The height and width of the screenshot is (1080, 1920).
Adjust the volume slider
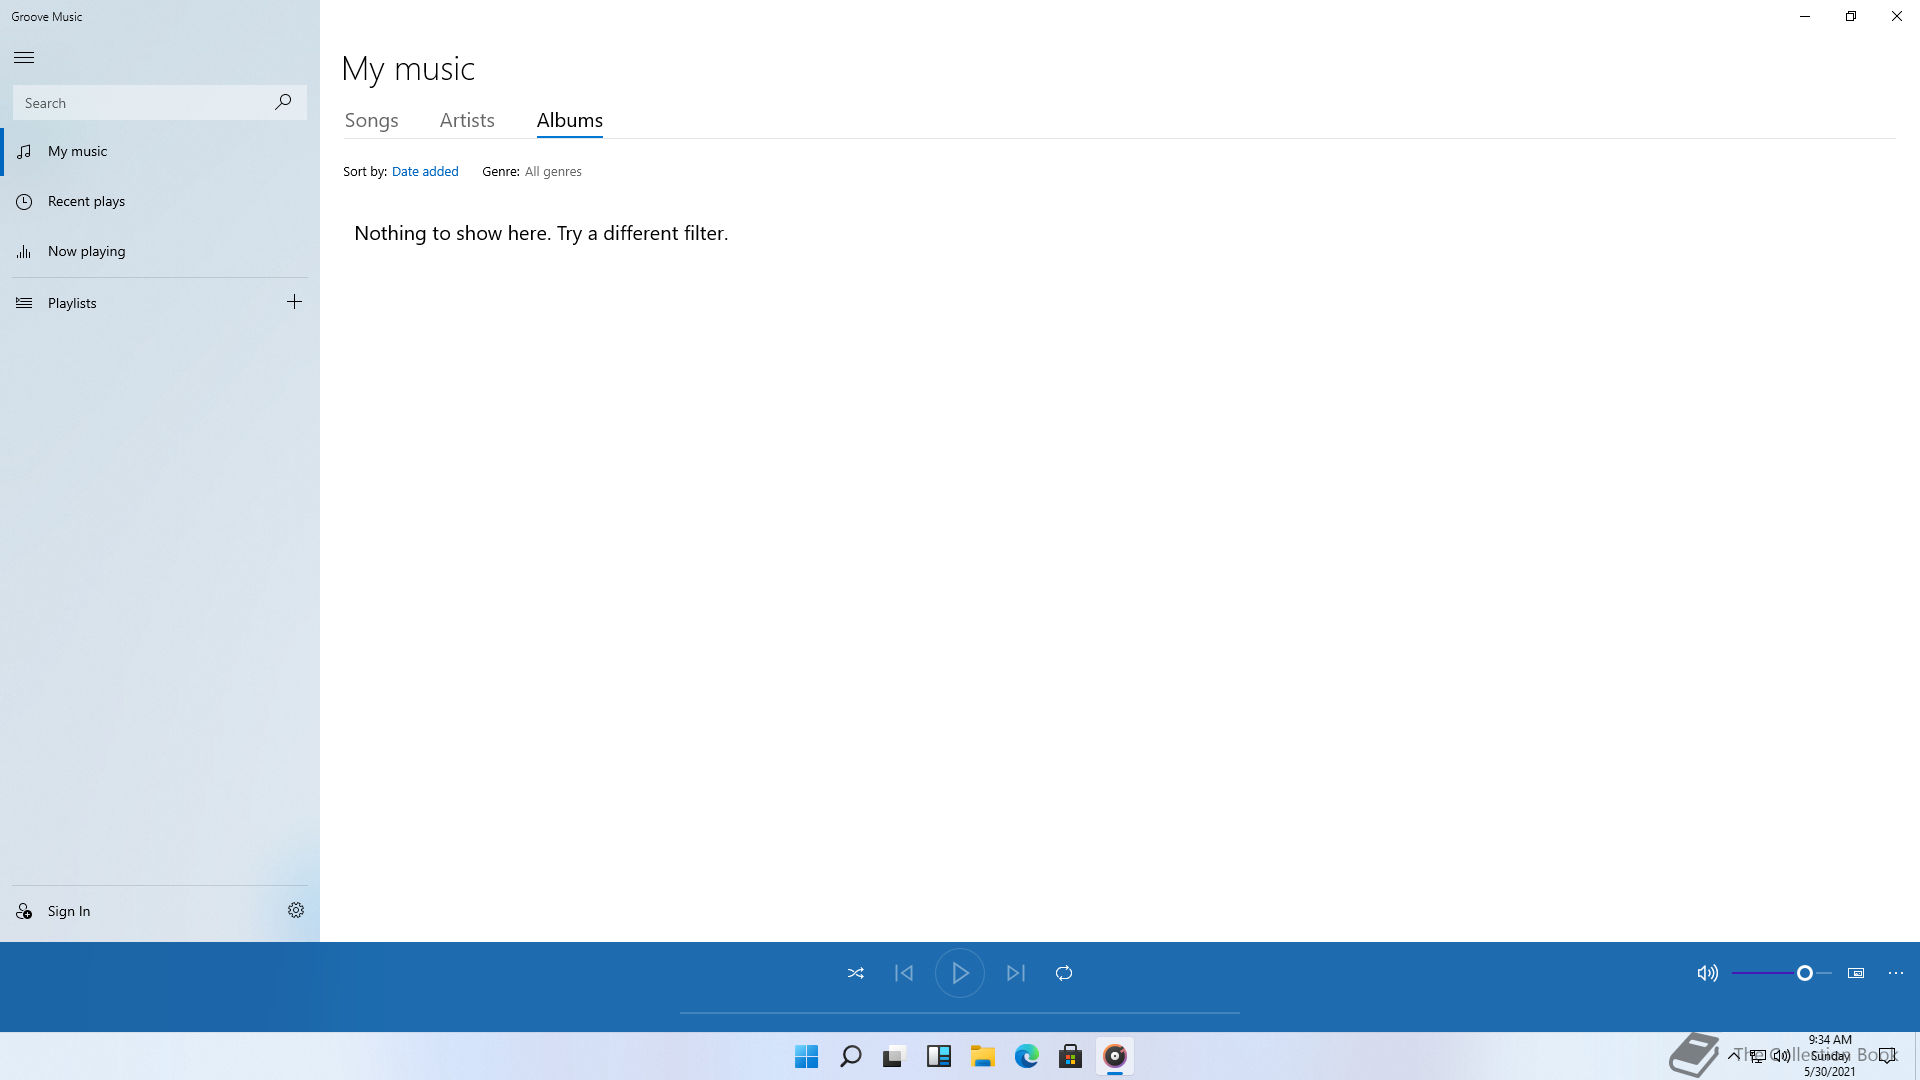point(1782,973)
